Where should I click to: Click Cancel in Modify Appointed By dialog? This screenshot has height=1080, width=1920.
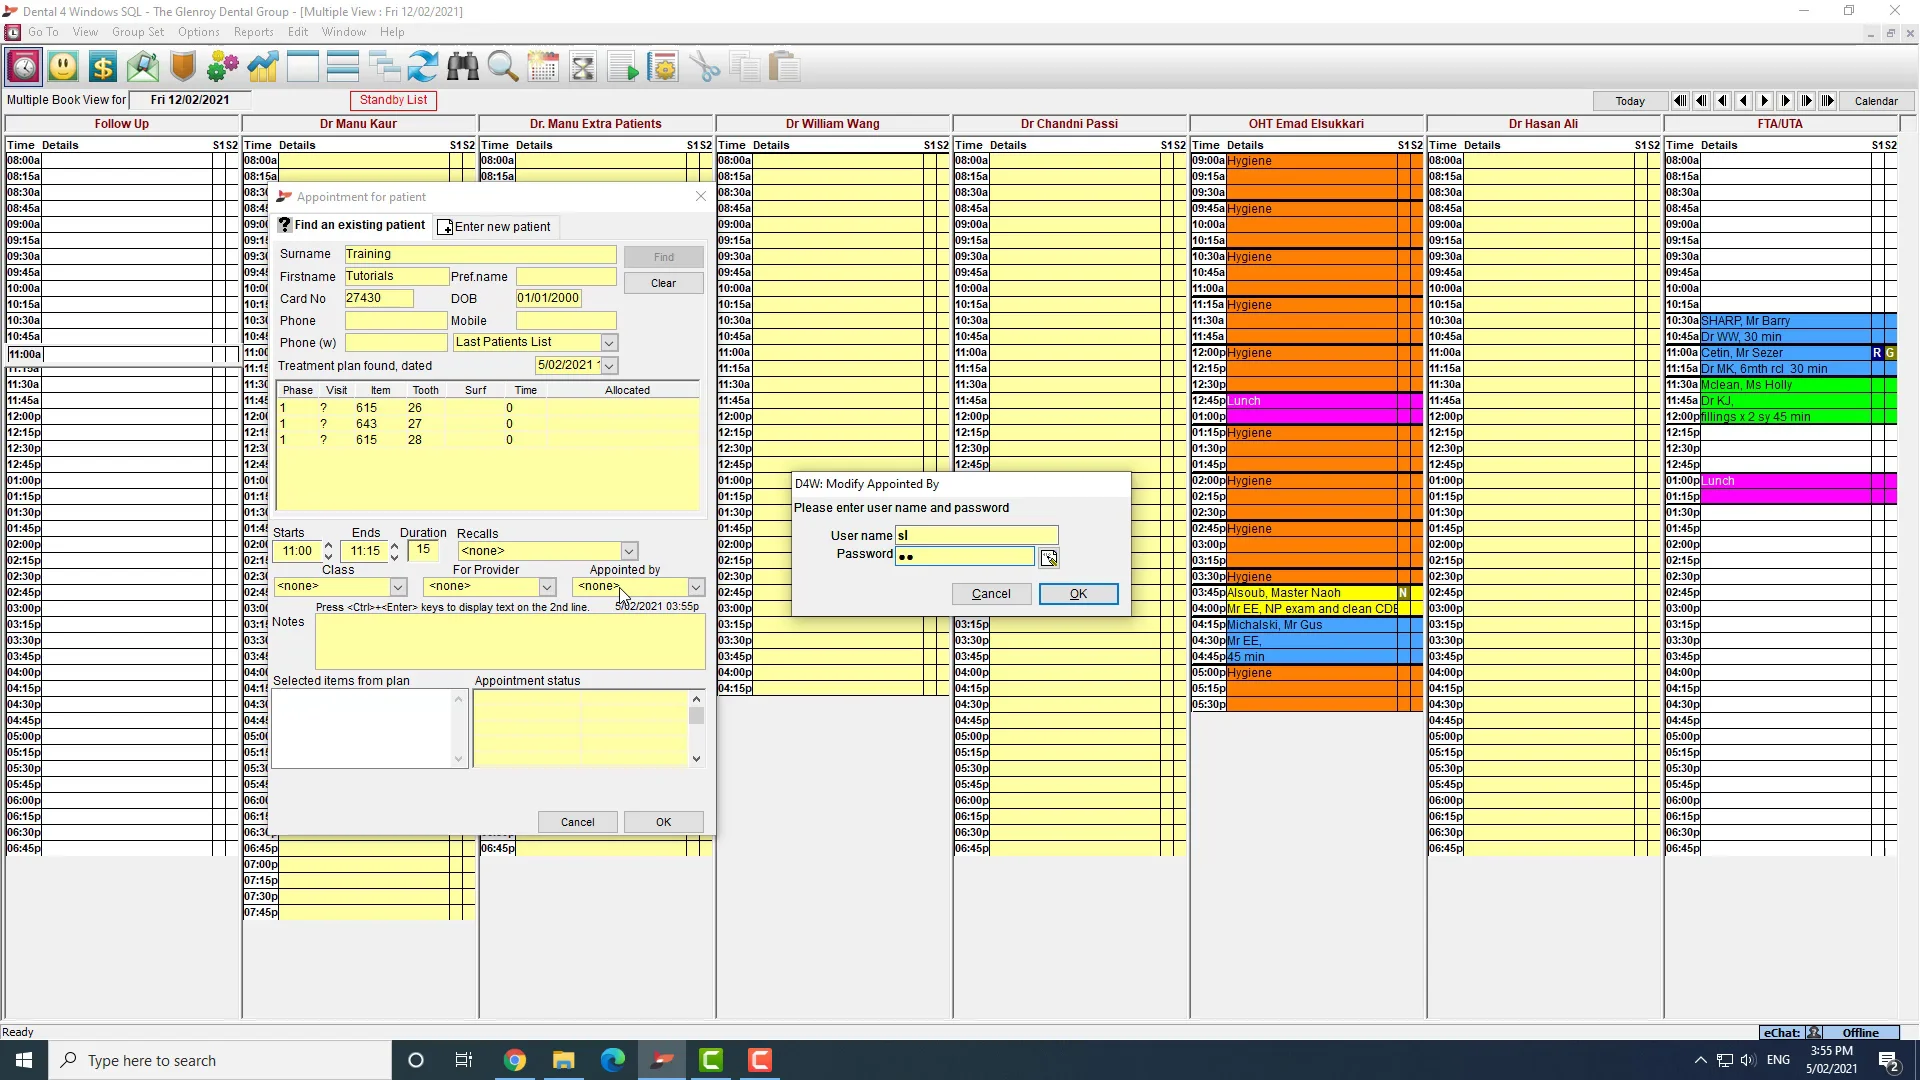[991, 594]
